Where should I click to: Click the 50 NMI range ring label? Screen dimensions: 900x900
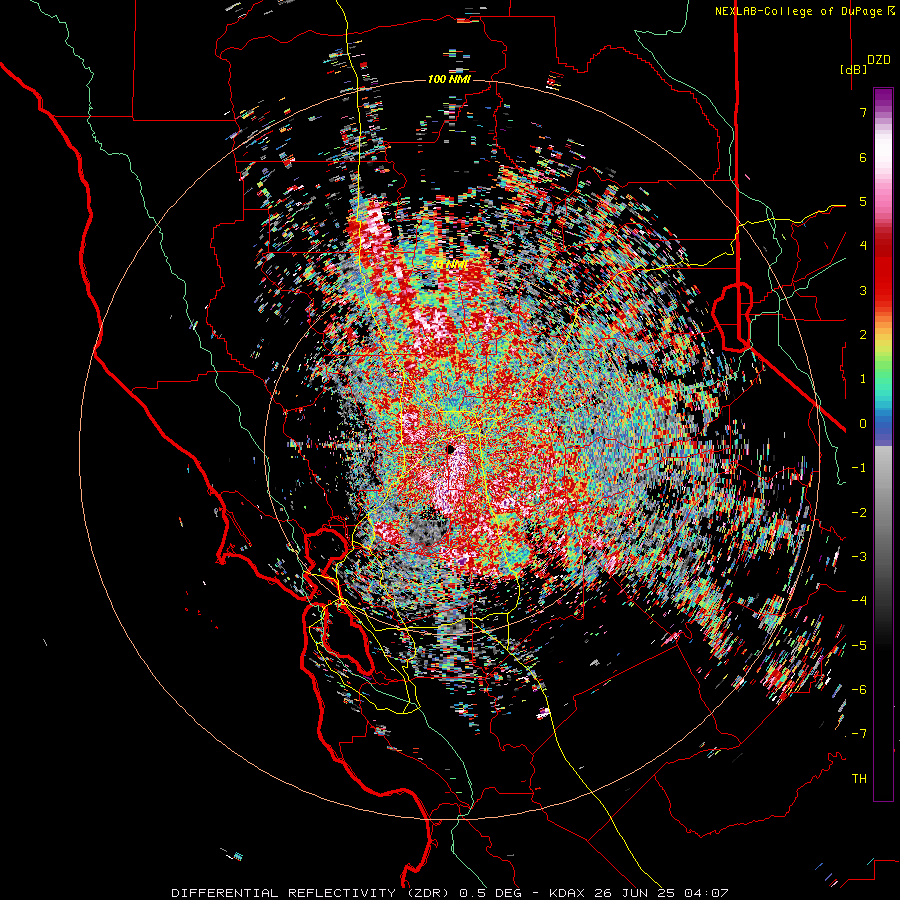coord(450,265)
